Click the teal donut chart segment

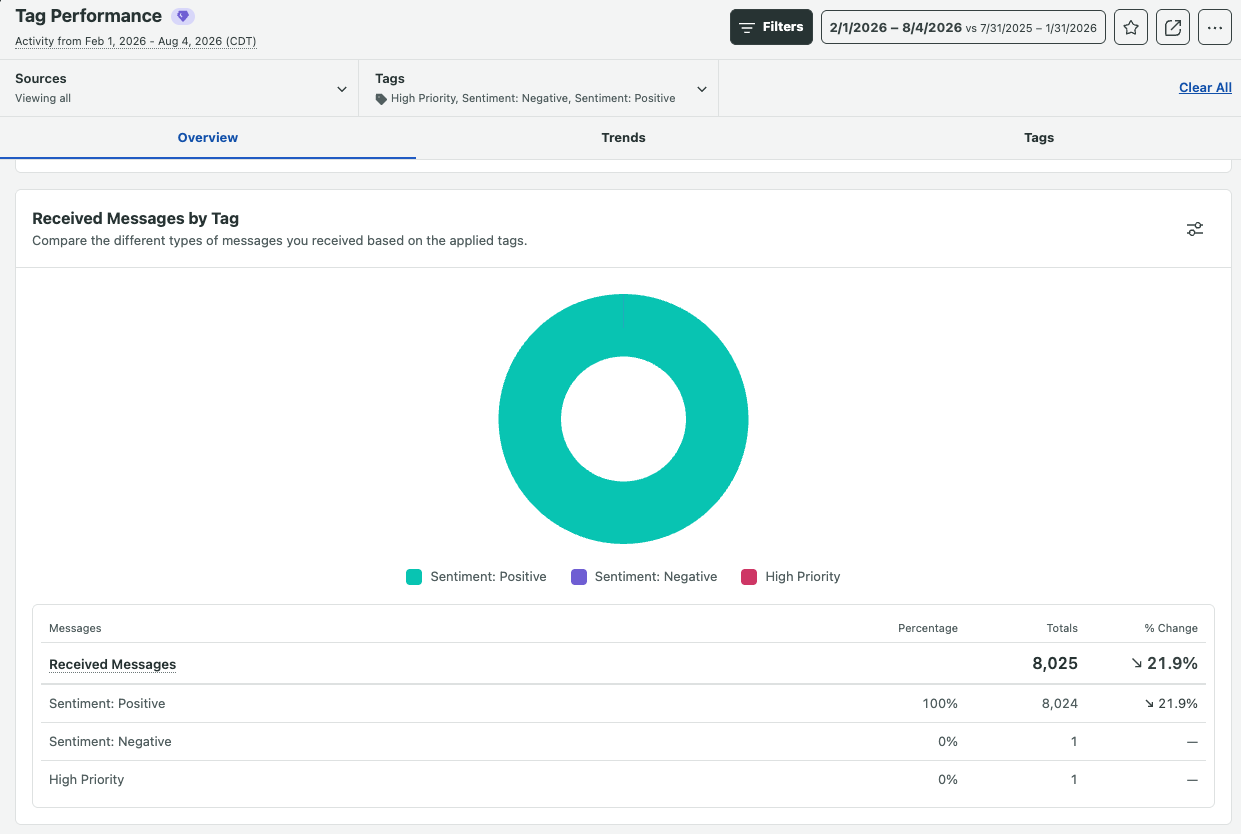(530, 419)
